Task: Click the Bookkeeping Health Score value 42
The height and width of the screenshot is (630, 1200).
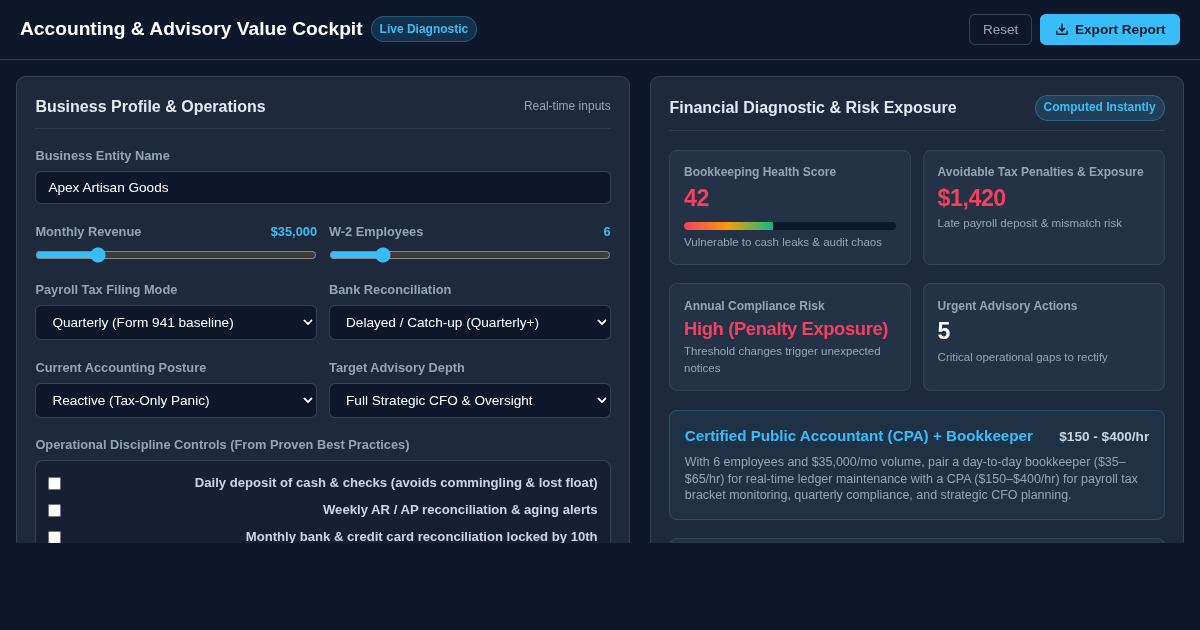Action: (x=696, y=198)
